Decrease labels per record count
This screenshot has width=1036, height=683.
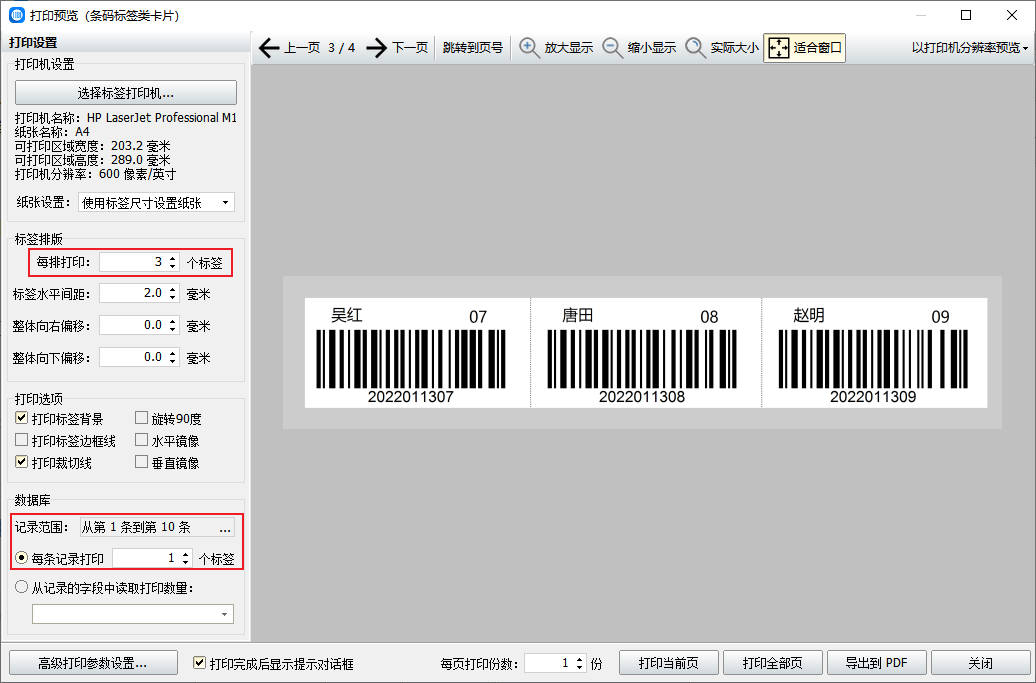pos(186,562)
